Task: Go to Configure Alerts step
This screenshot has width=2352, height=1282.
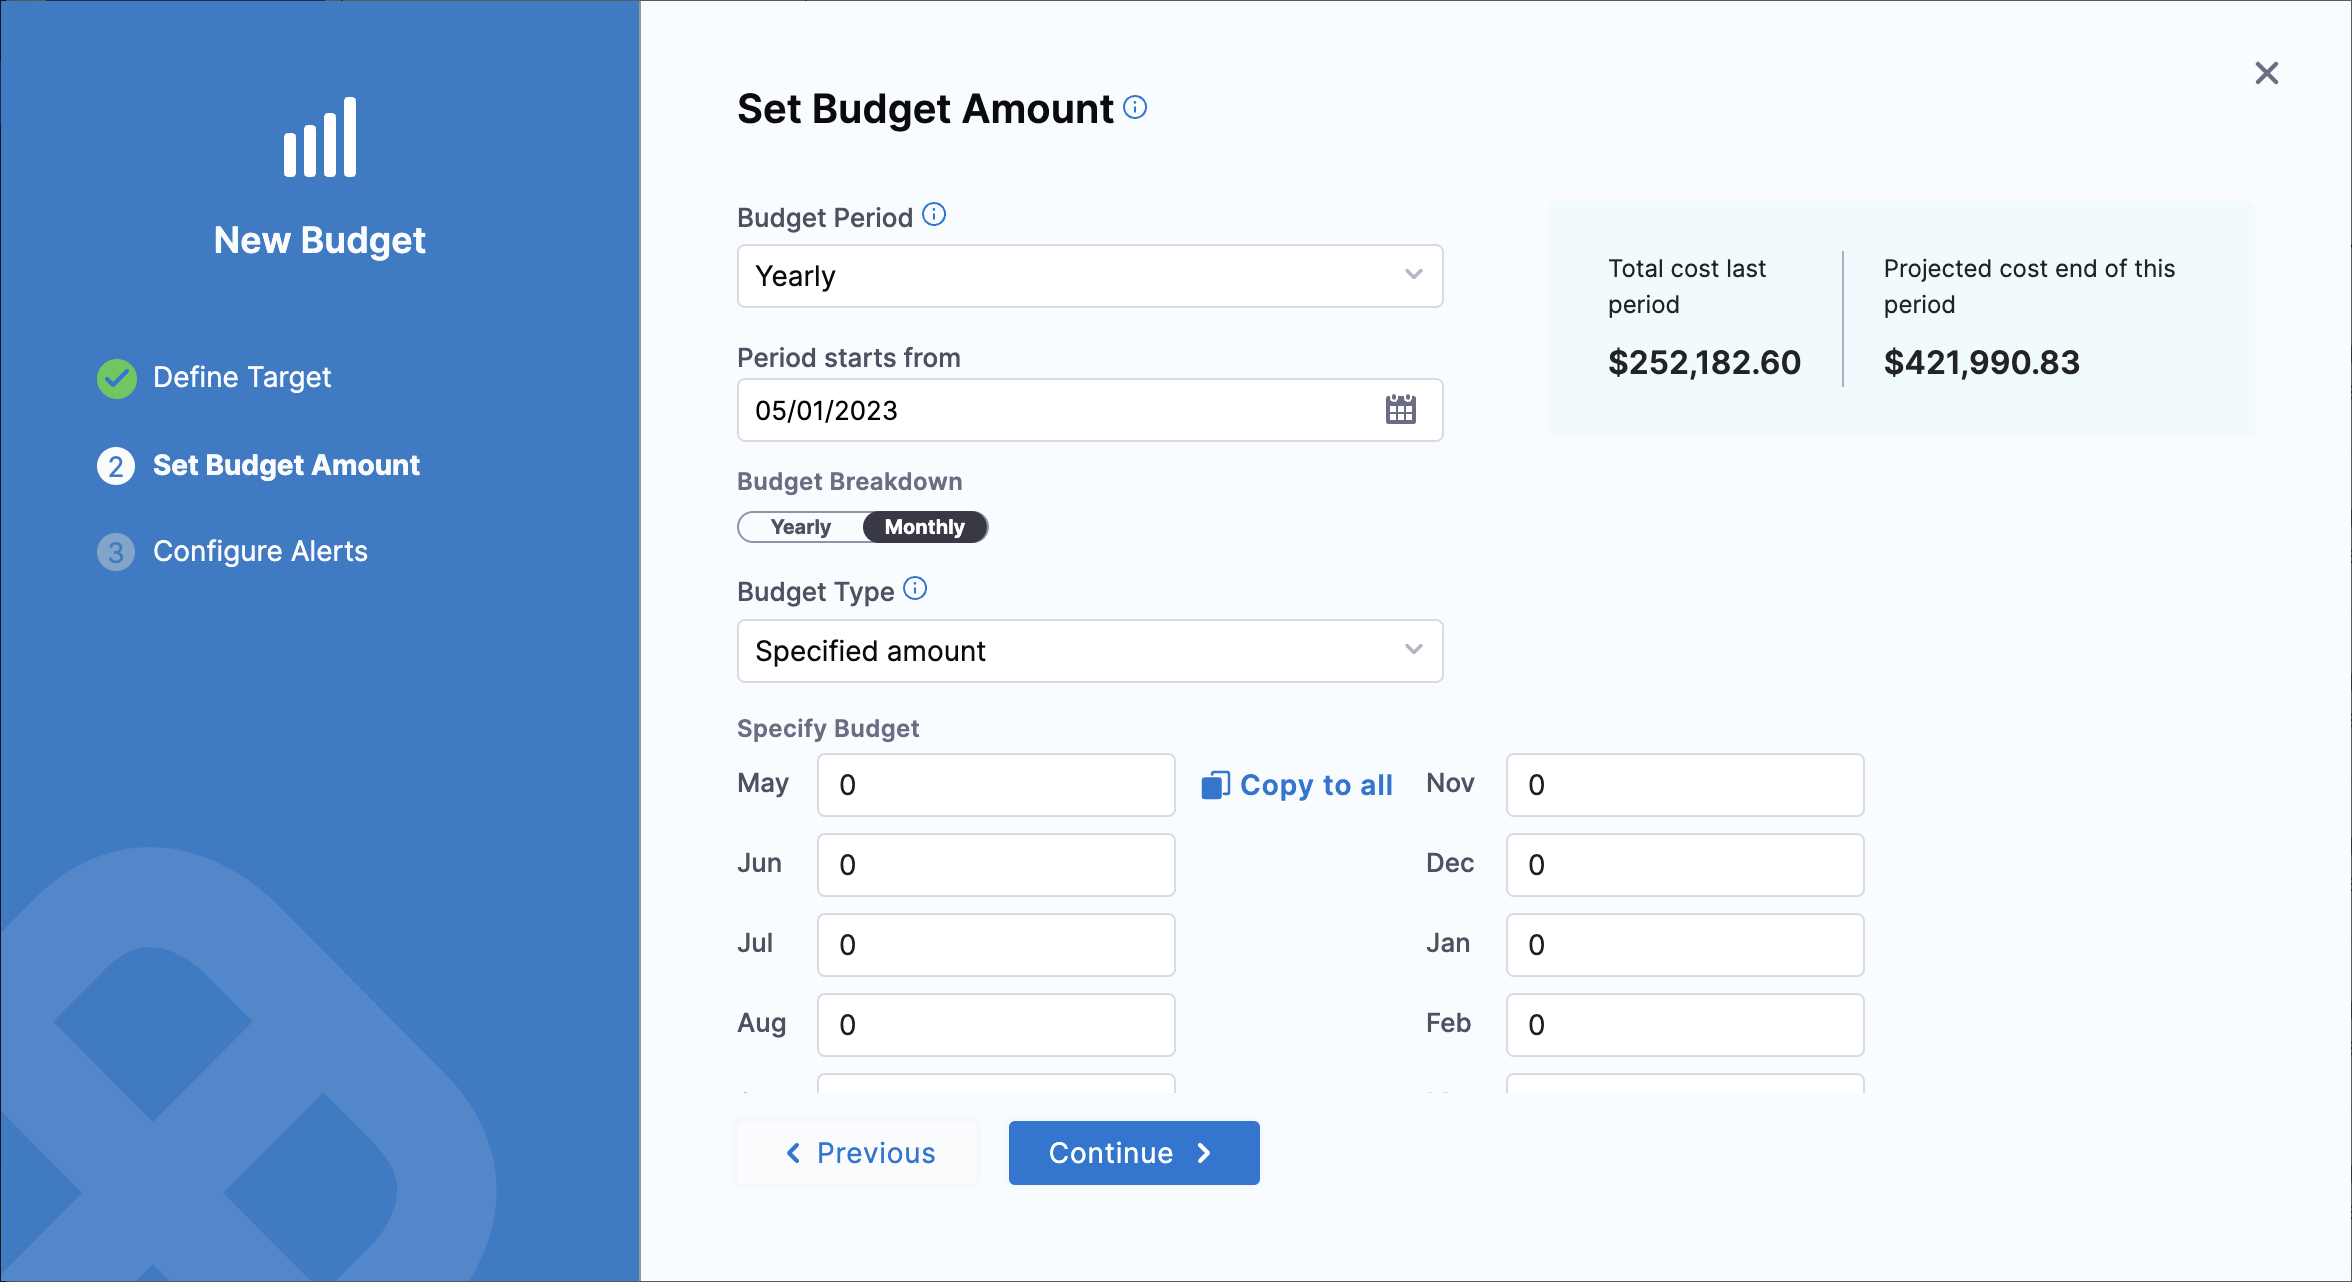Action: (260, 551)
